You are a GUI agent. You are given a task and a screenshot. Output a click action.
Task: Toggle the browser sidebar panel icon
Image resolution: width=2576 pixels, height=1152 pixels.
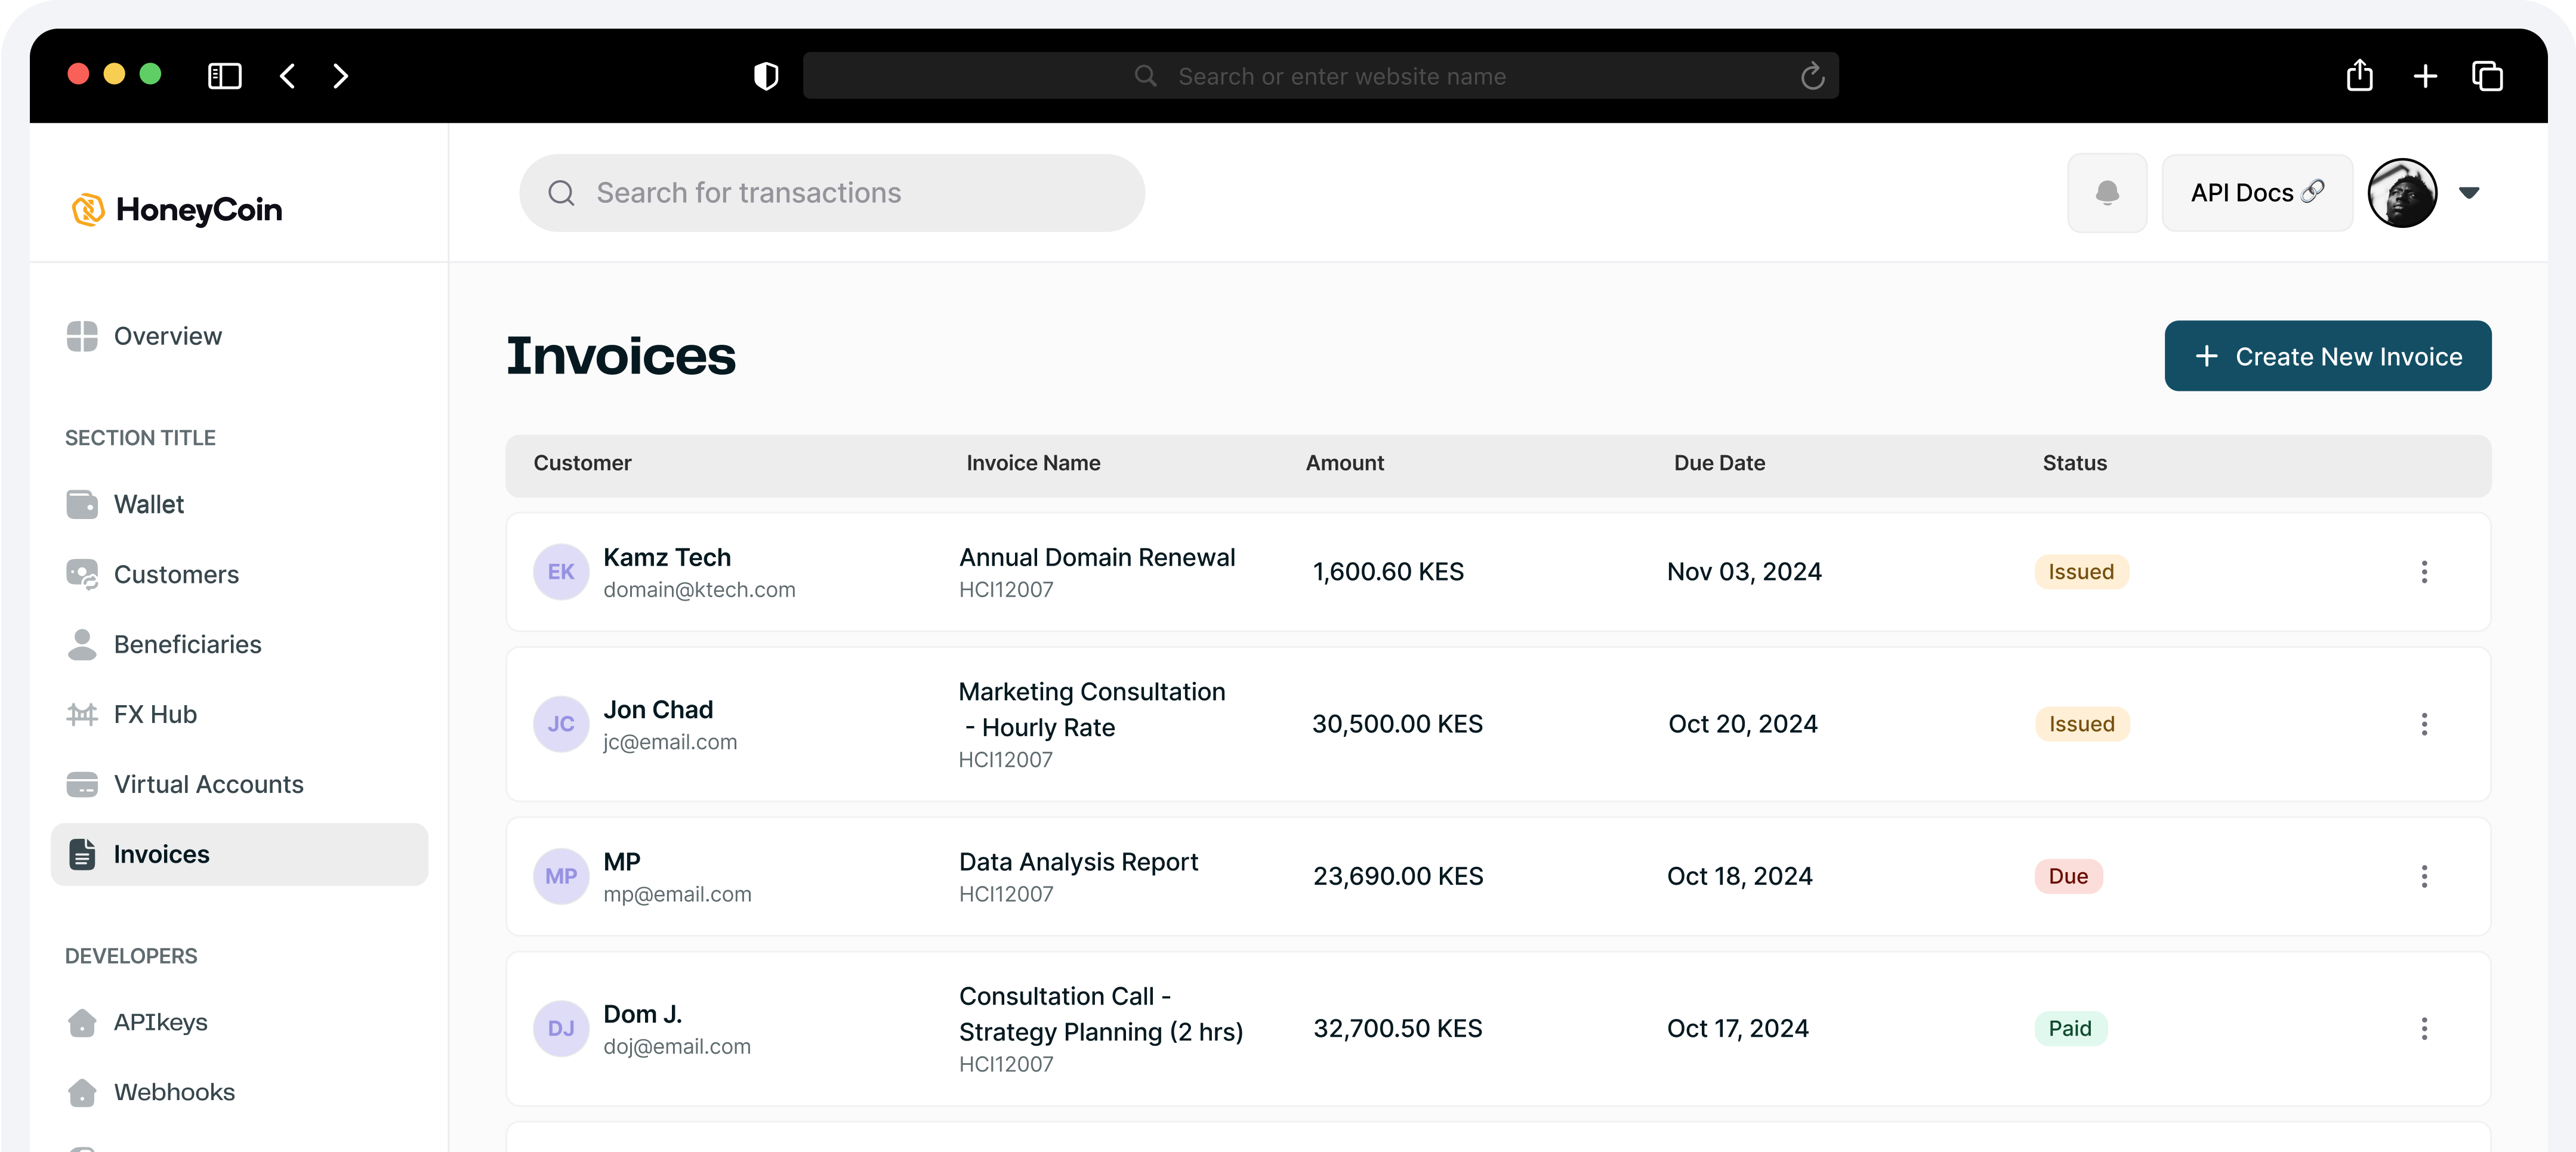pos(224,76)
